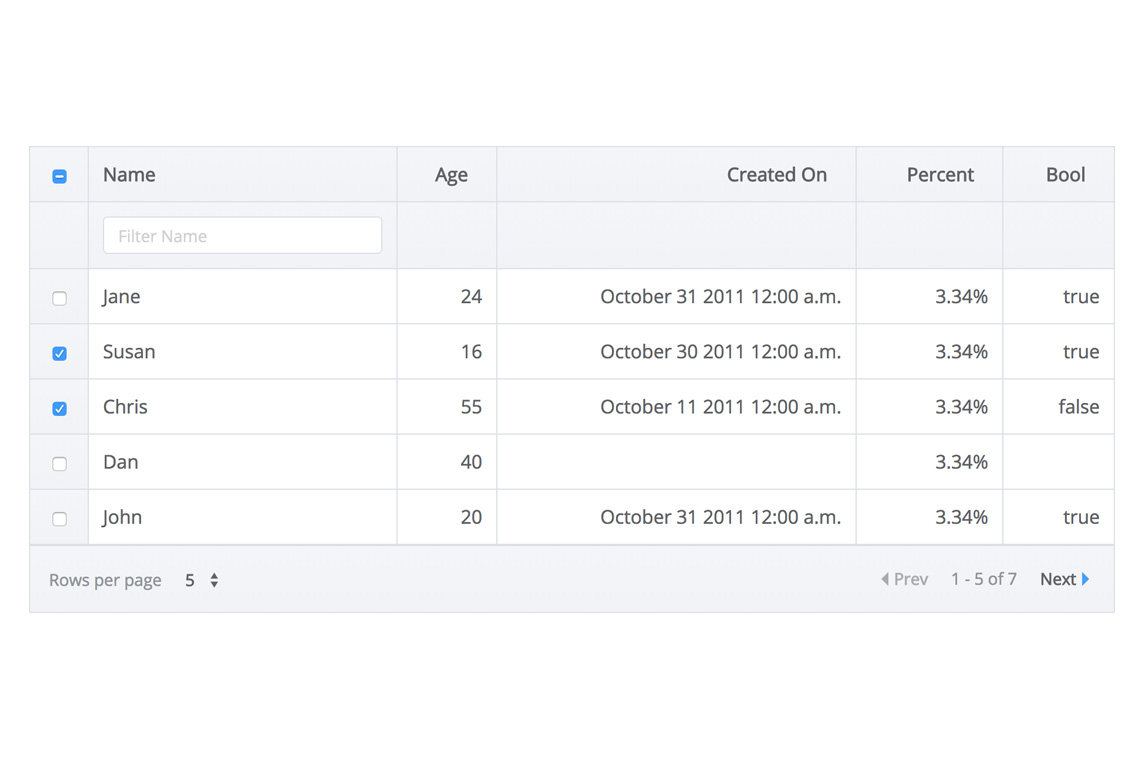Viewport: 1144px width, 758px height.
Task: Click the Next page arrow icon
Action: click(x=1087, y=579)
